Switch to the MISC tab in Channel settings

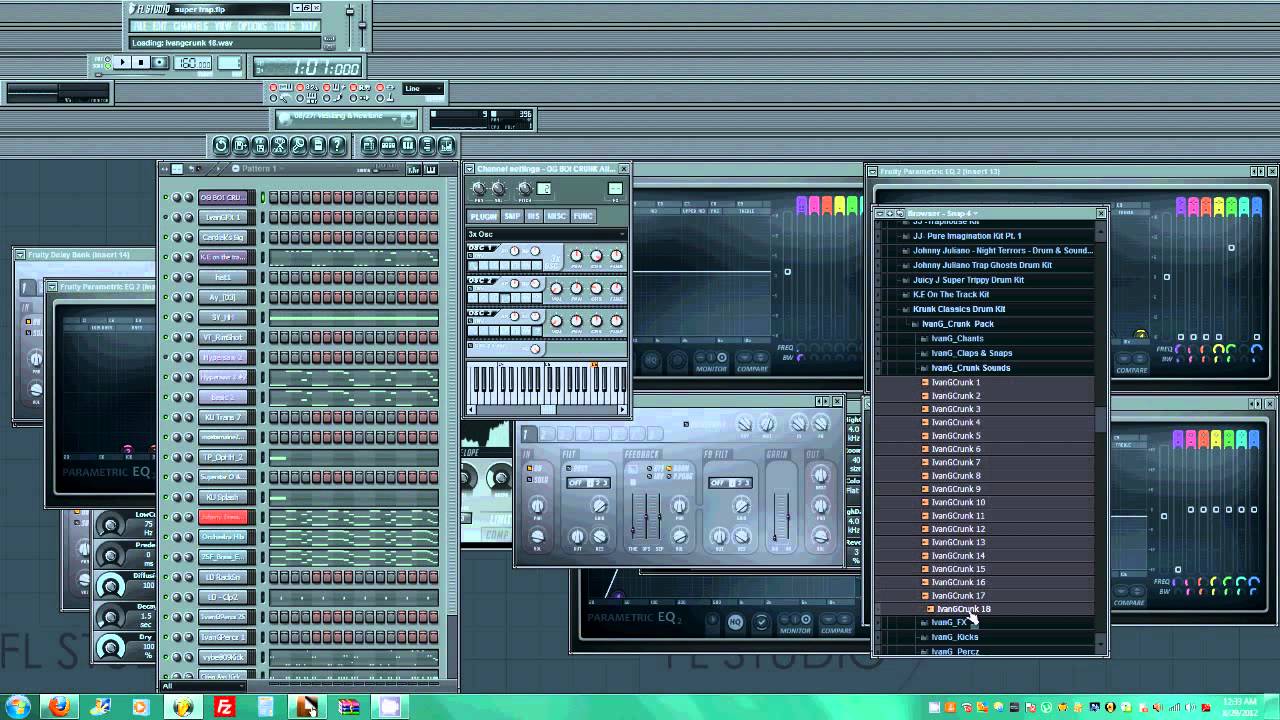(x=556, y=216)
